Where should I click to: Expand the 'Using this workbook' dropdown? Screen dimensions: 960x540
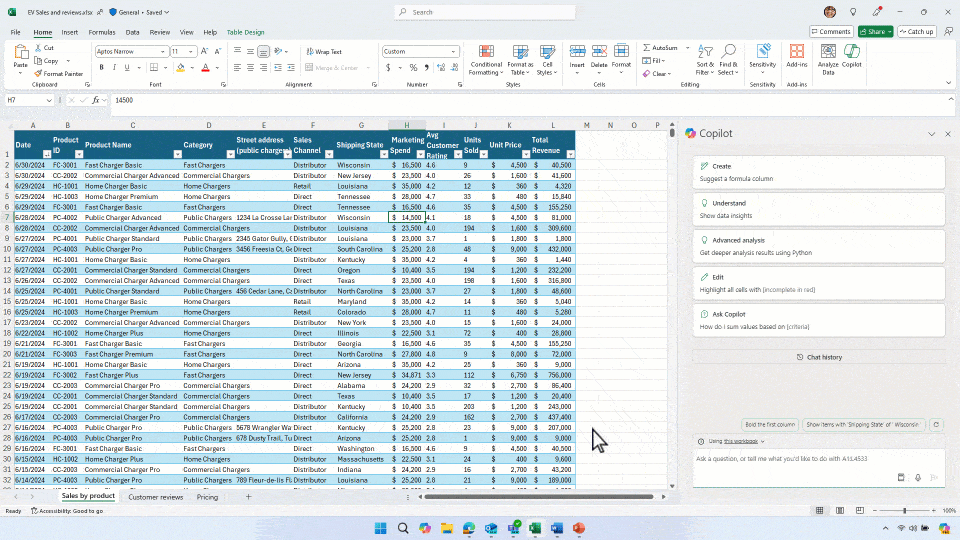click(x=763, y=441)
